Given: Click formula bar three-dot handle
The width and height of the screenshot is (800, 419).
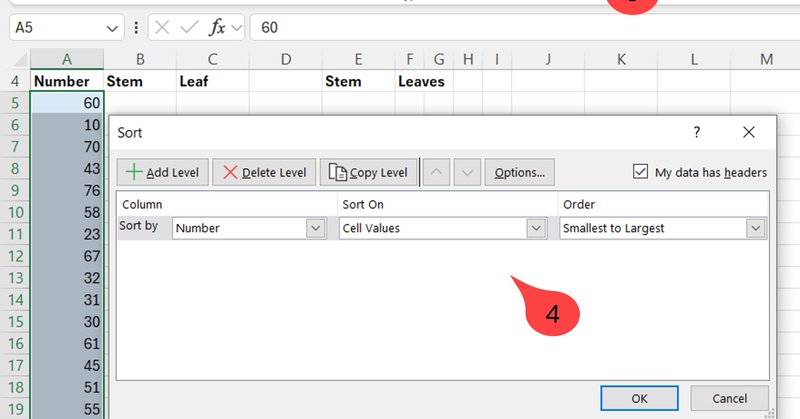Looking at the screenshot, I should (x=136, y=28).
